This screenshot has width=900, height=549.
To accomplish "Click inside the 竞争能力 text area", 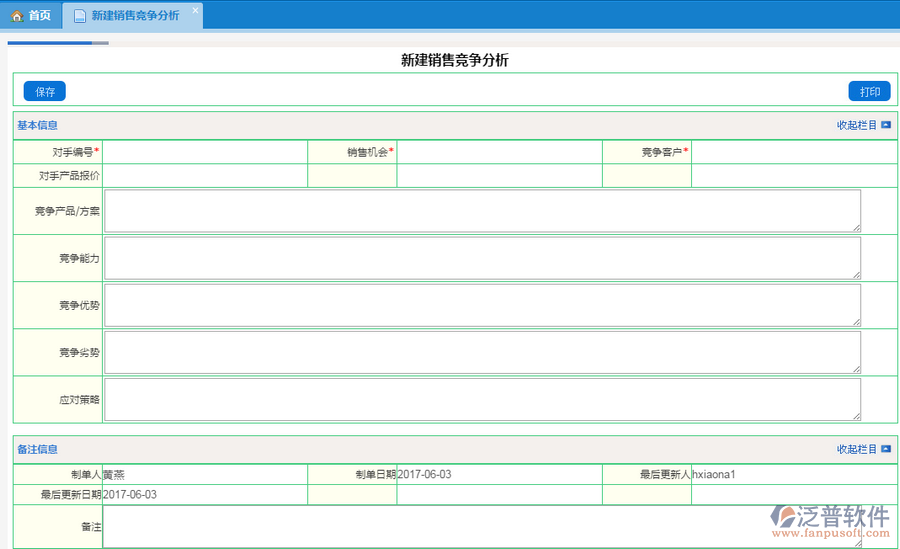I will [x=482, y=258].
